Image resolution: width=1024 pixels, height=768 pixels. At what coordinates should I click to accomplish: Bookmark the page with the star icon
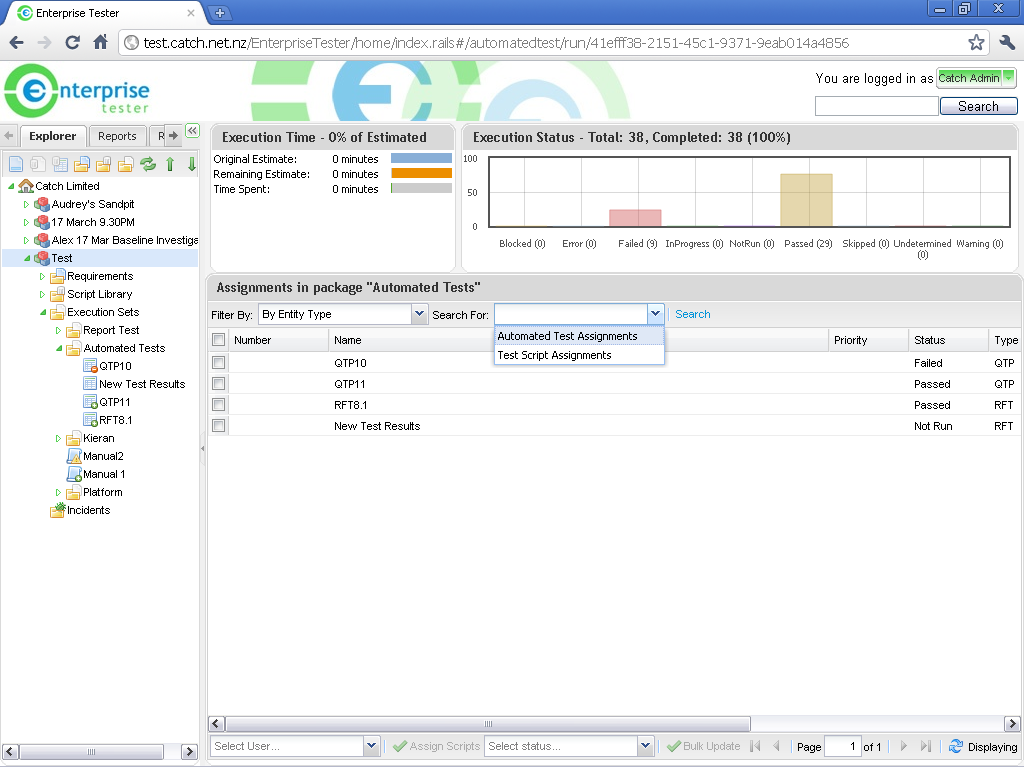coord(976,43)
